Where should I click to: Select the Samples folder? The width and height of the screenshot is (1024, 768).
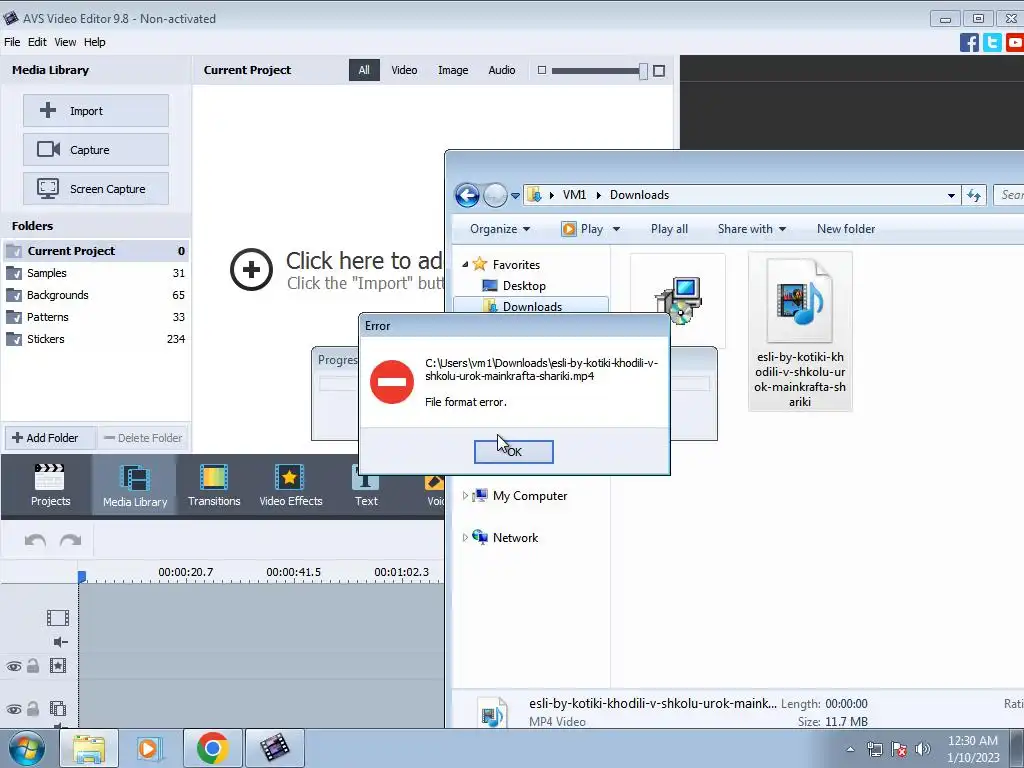pos(96,273)
